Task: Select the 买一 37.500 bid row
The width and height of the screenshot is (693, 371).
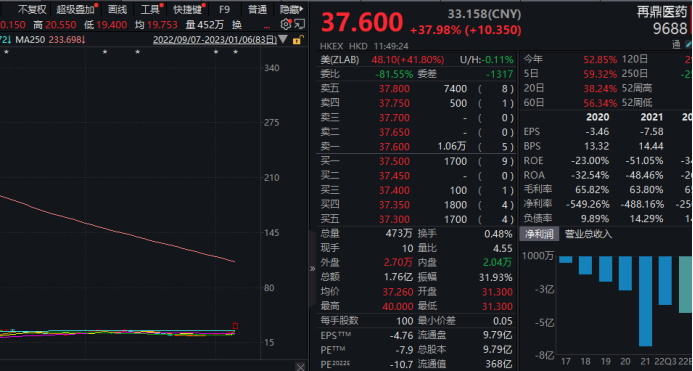Action: [416, 161]
